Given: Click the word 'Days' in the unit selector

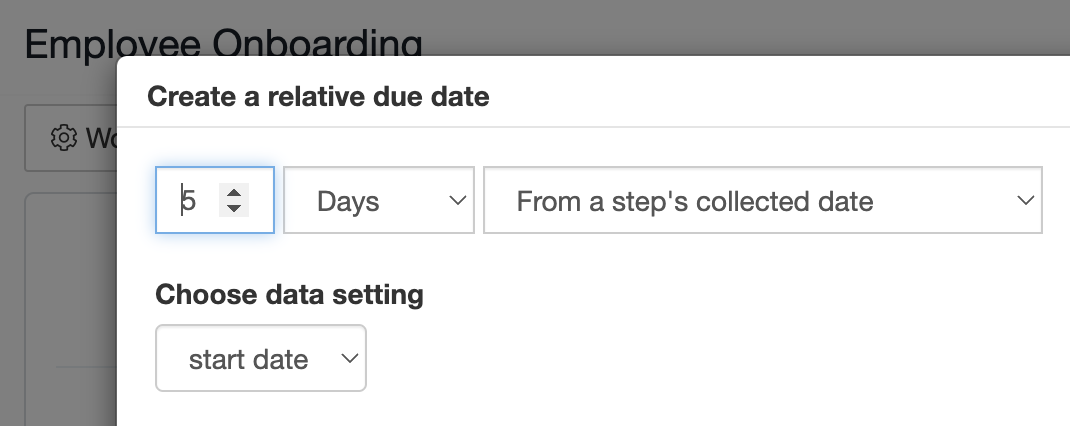Looking at the screenshot, I should pyautogui.click(x=348, y=201).
